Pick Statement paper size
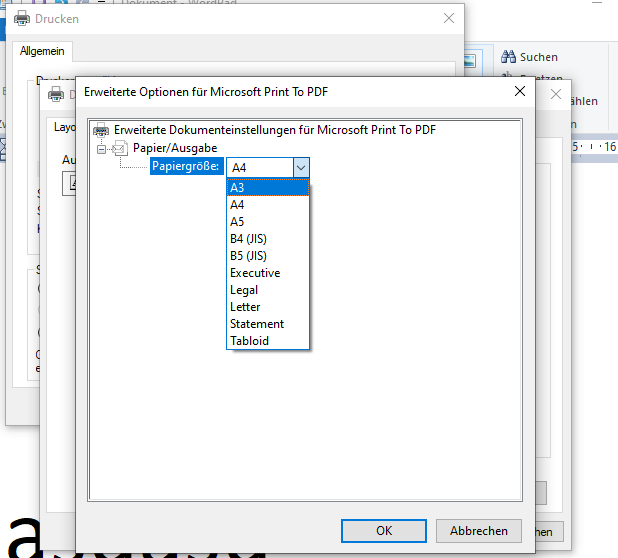The height and width of the screenshot is (558, 618). (x=268, y=324)
